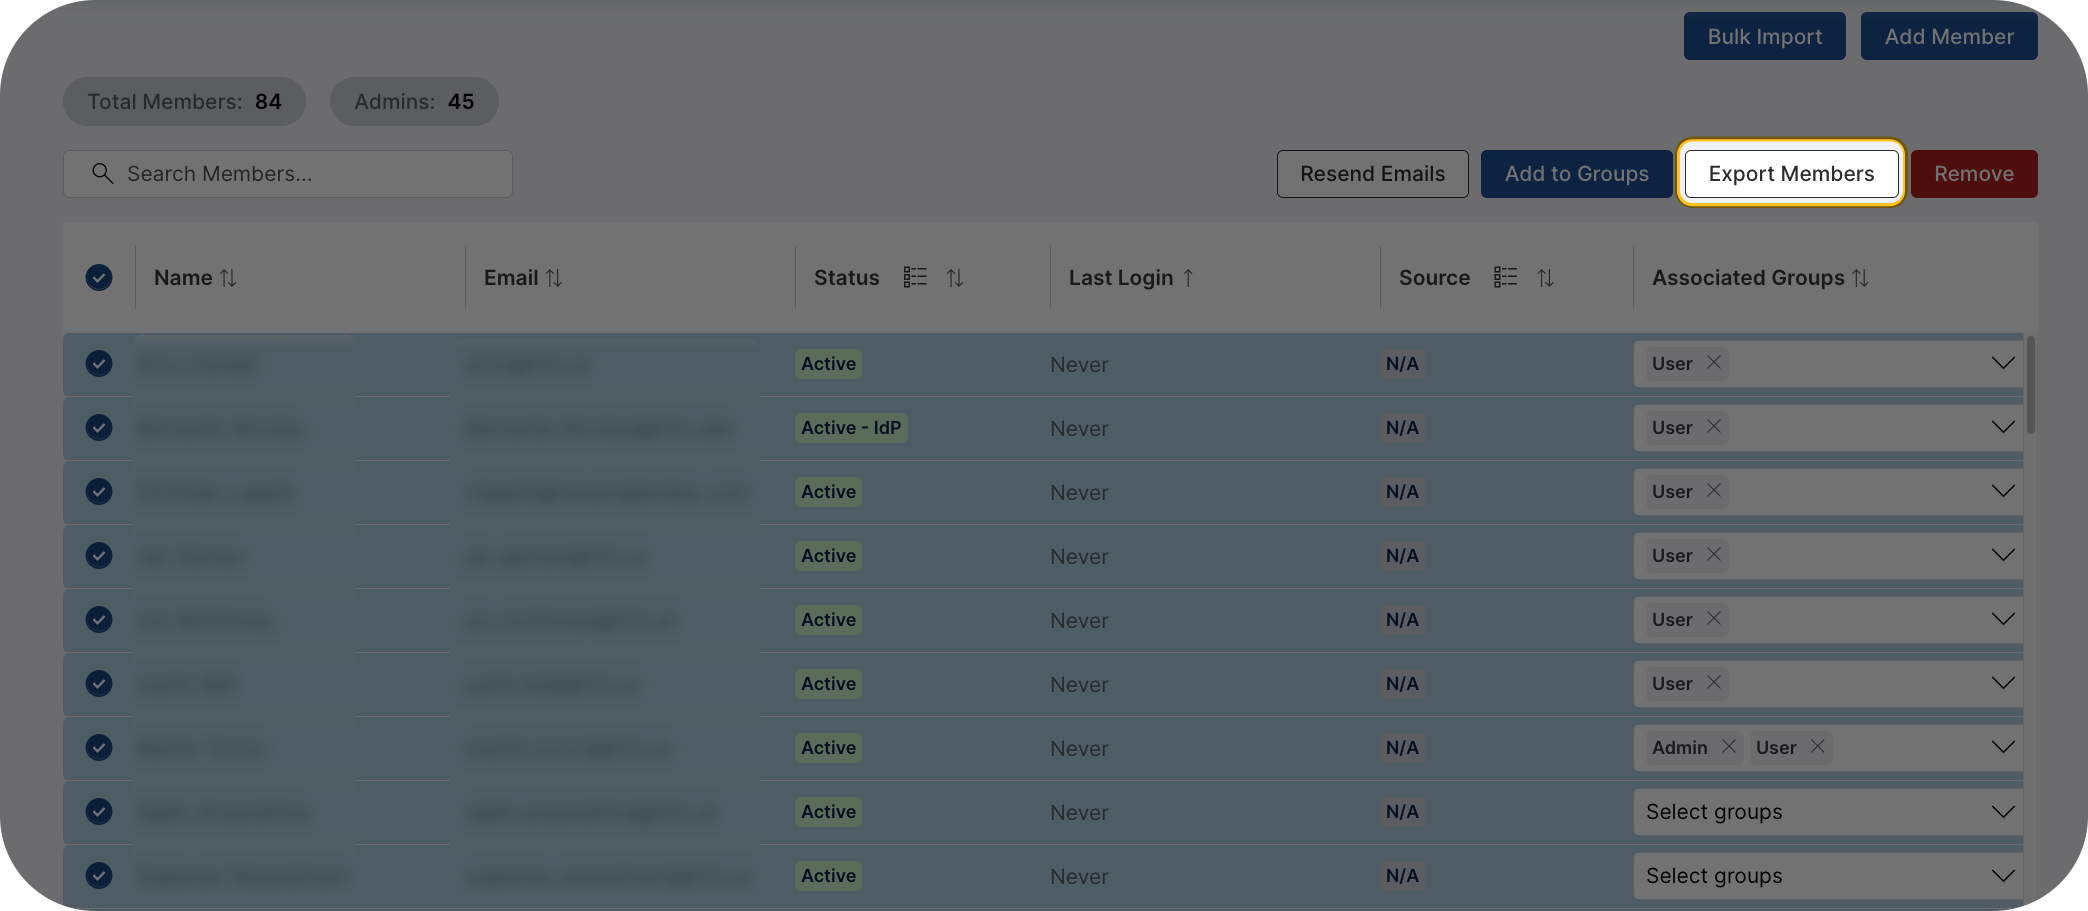2088x911 pixels.
Task: Click the Admins count chip
Action: click(414, 101)
